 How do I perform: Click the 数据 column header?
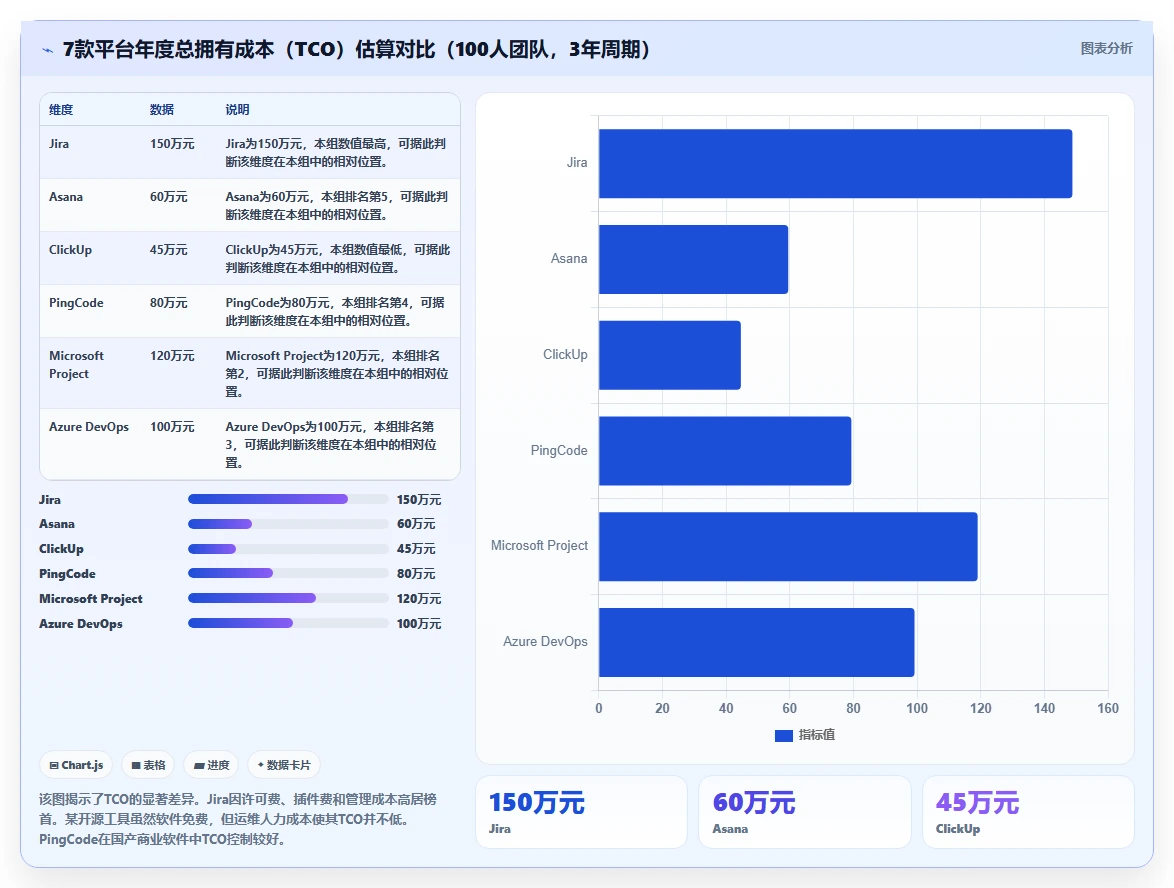pyautogui.click(x=162, y=109)
